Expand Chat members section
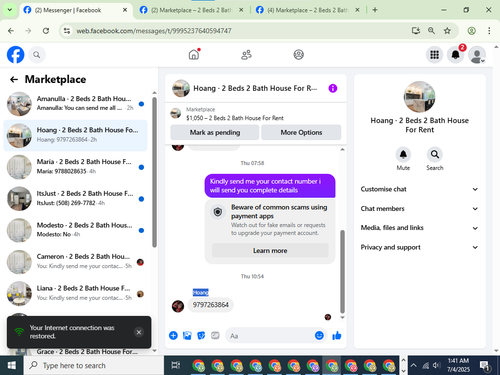This screenshot has height=375, width=500. pyautogui.click(x=419, y=209)
